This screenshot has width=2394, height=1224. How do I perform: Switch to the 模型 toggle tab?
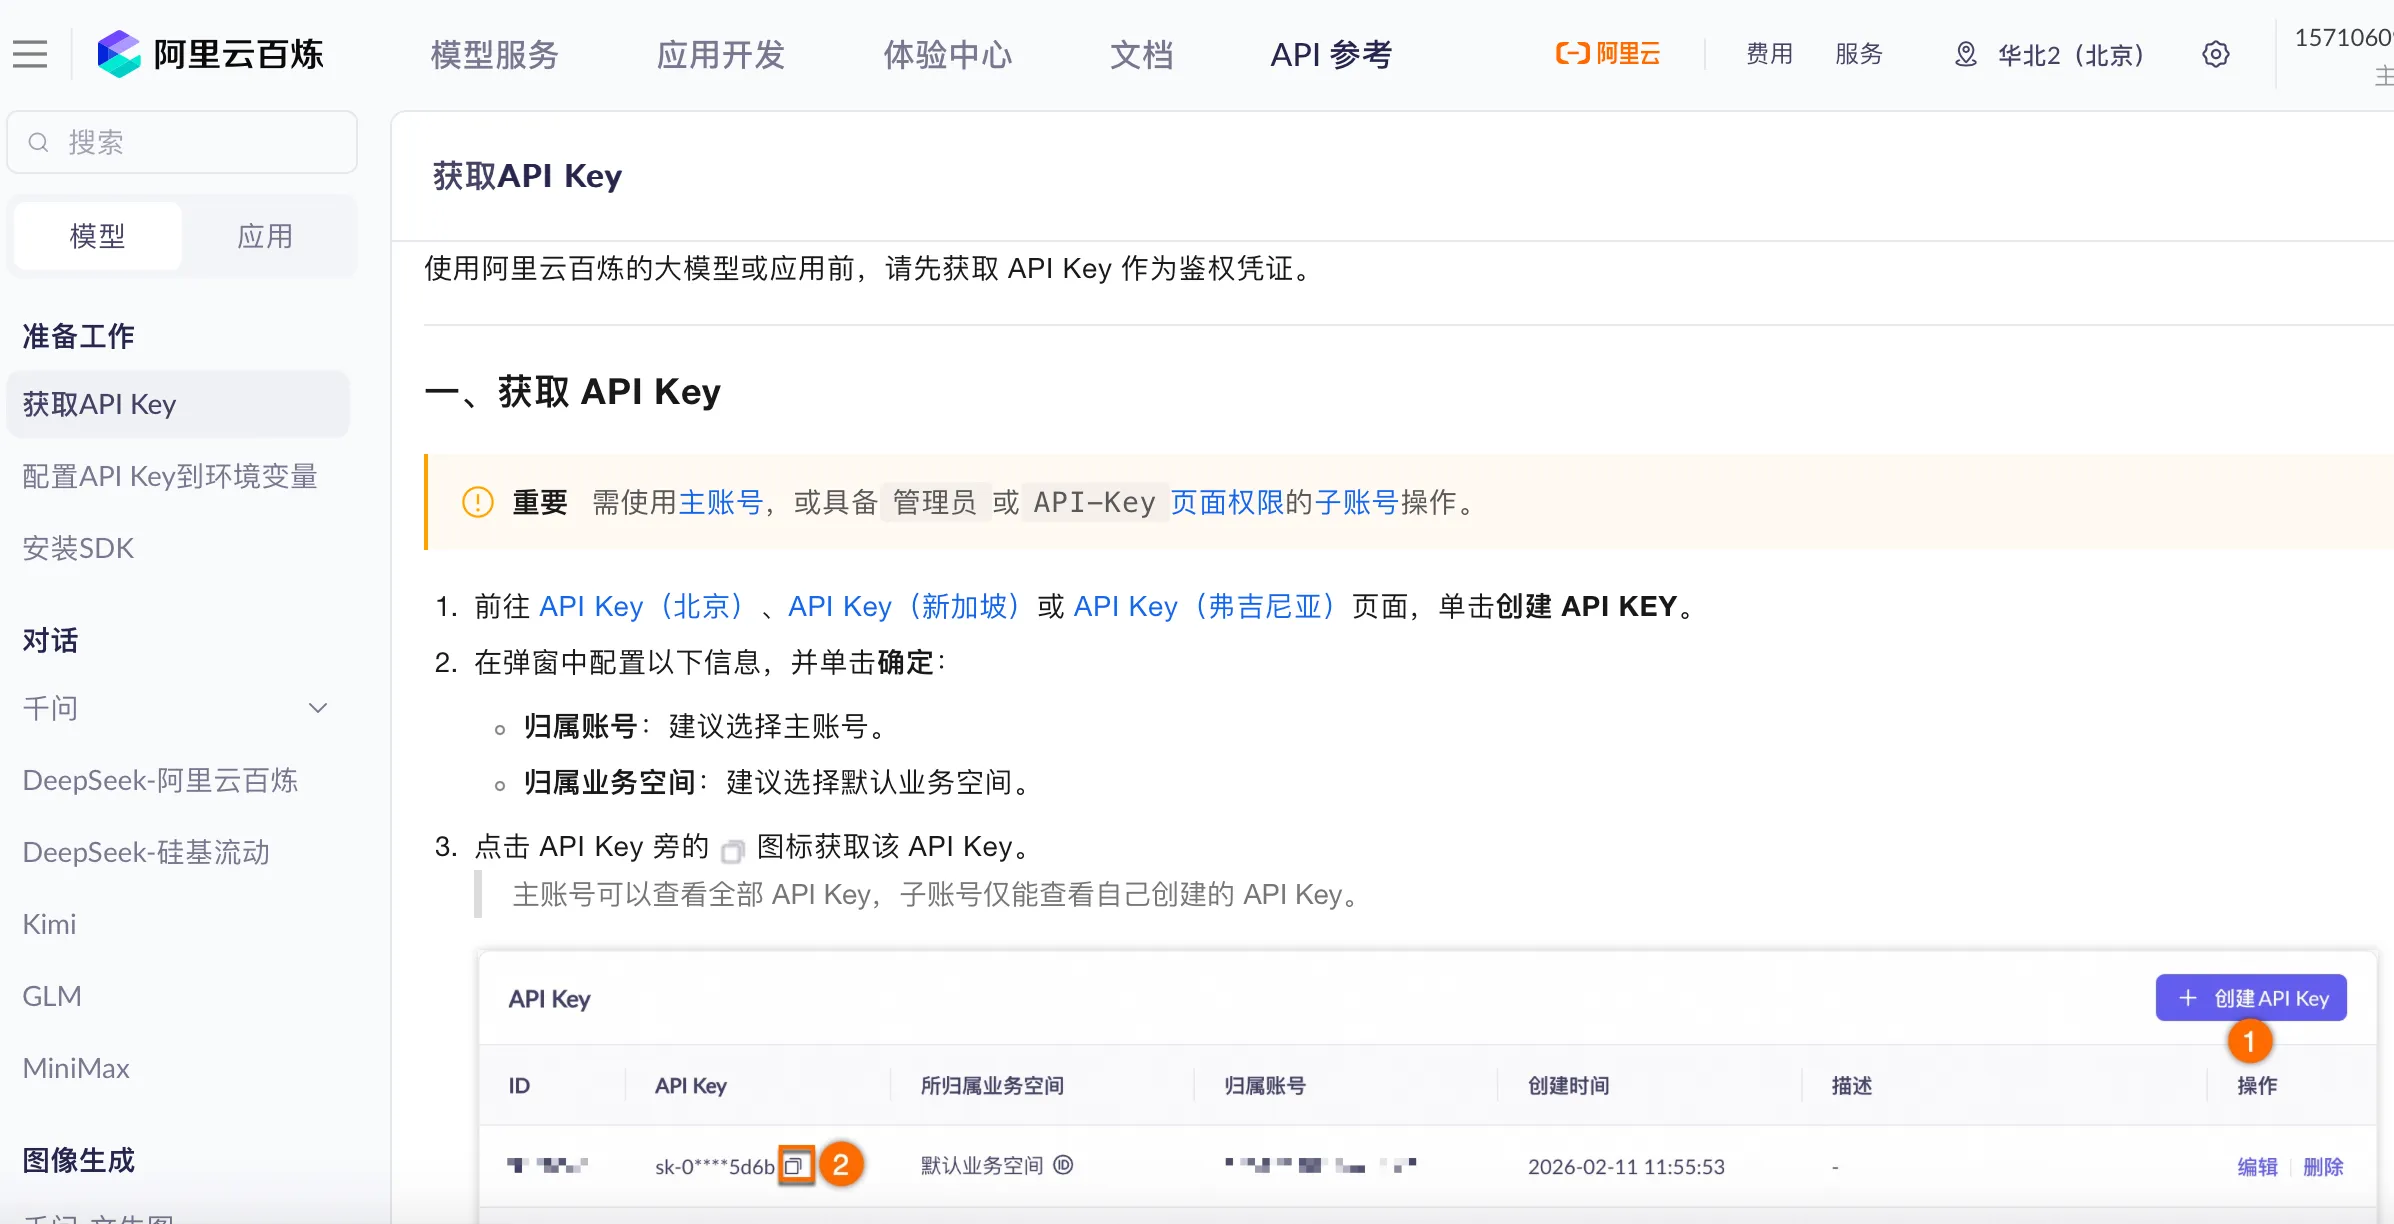(98, 236)
